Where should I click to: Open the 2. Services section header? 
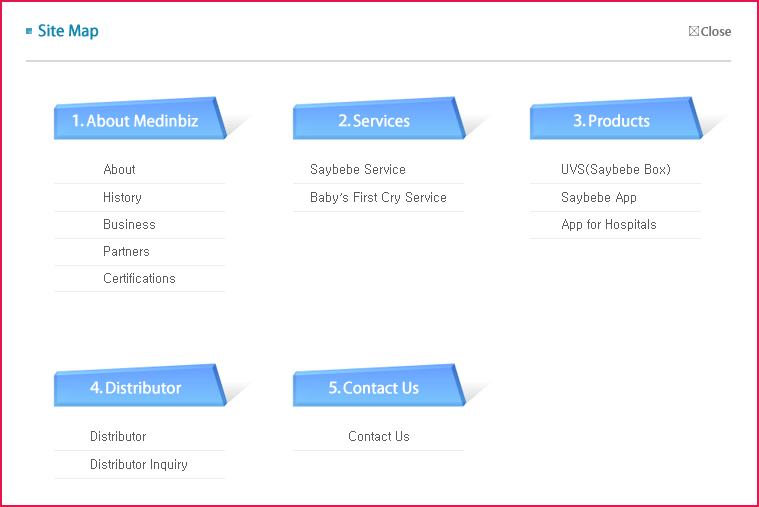(379, 119)
